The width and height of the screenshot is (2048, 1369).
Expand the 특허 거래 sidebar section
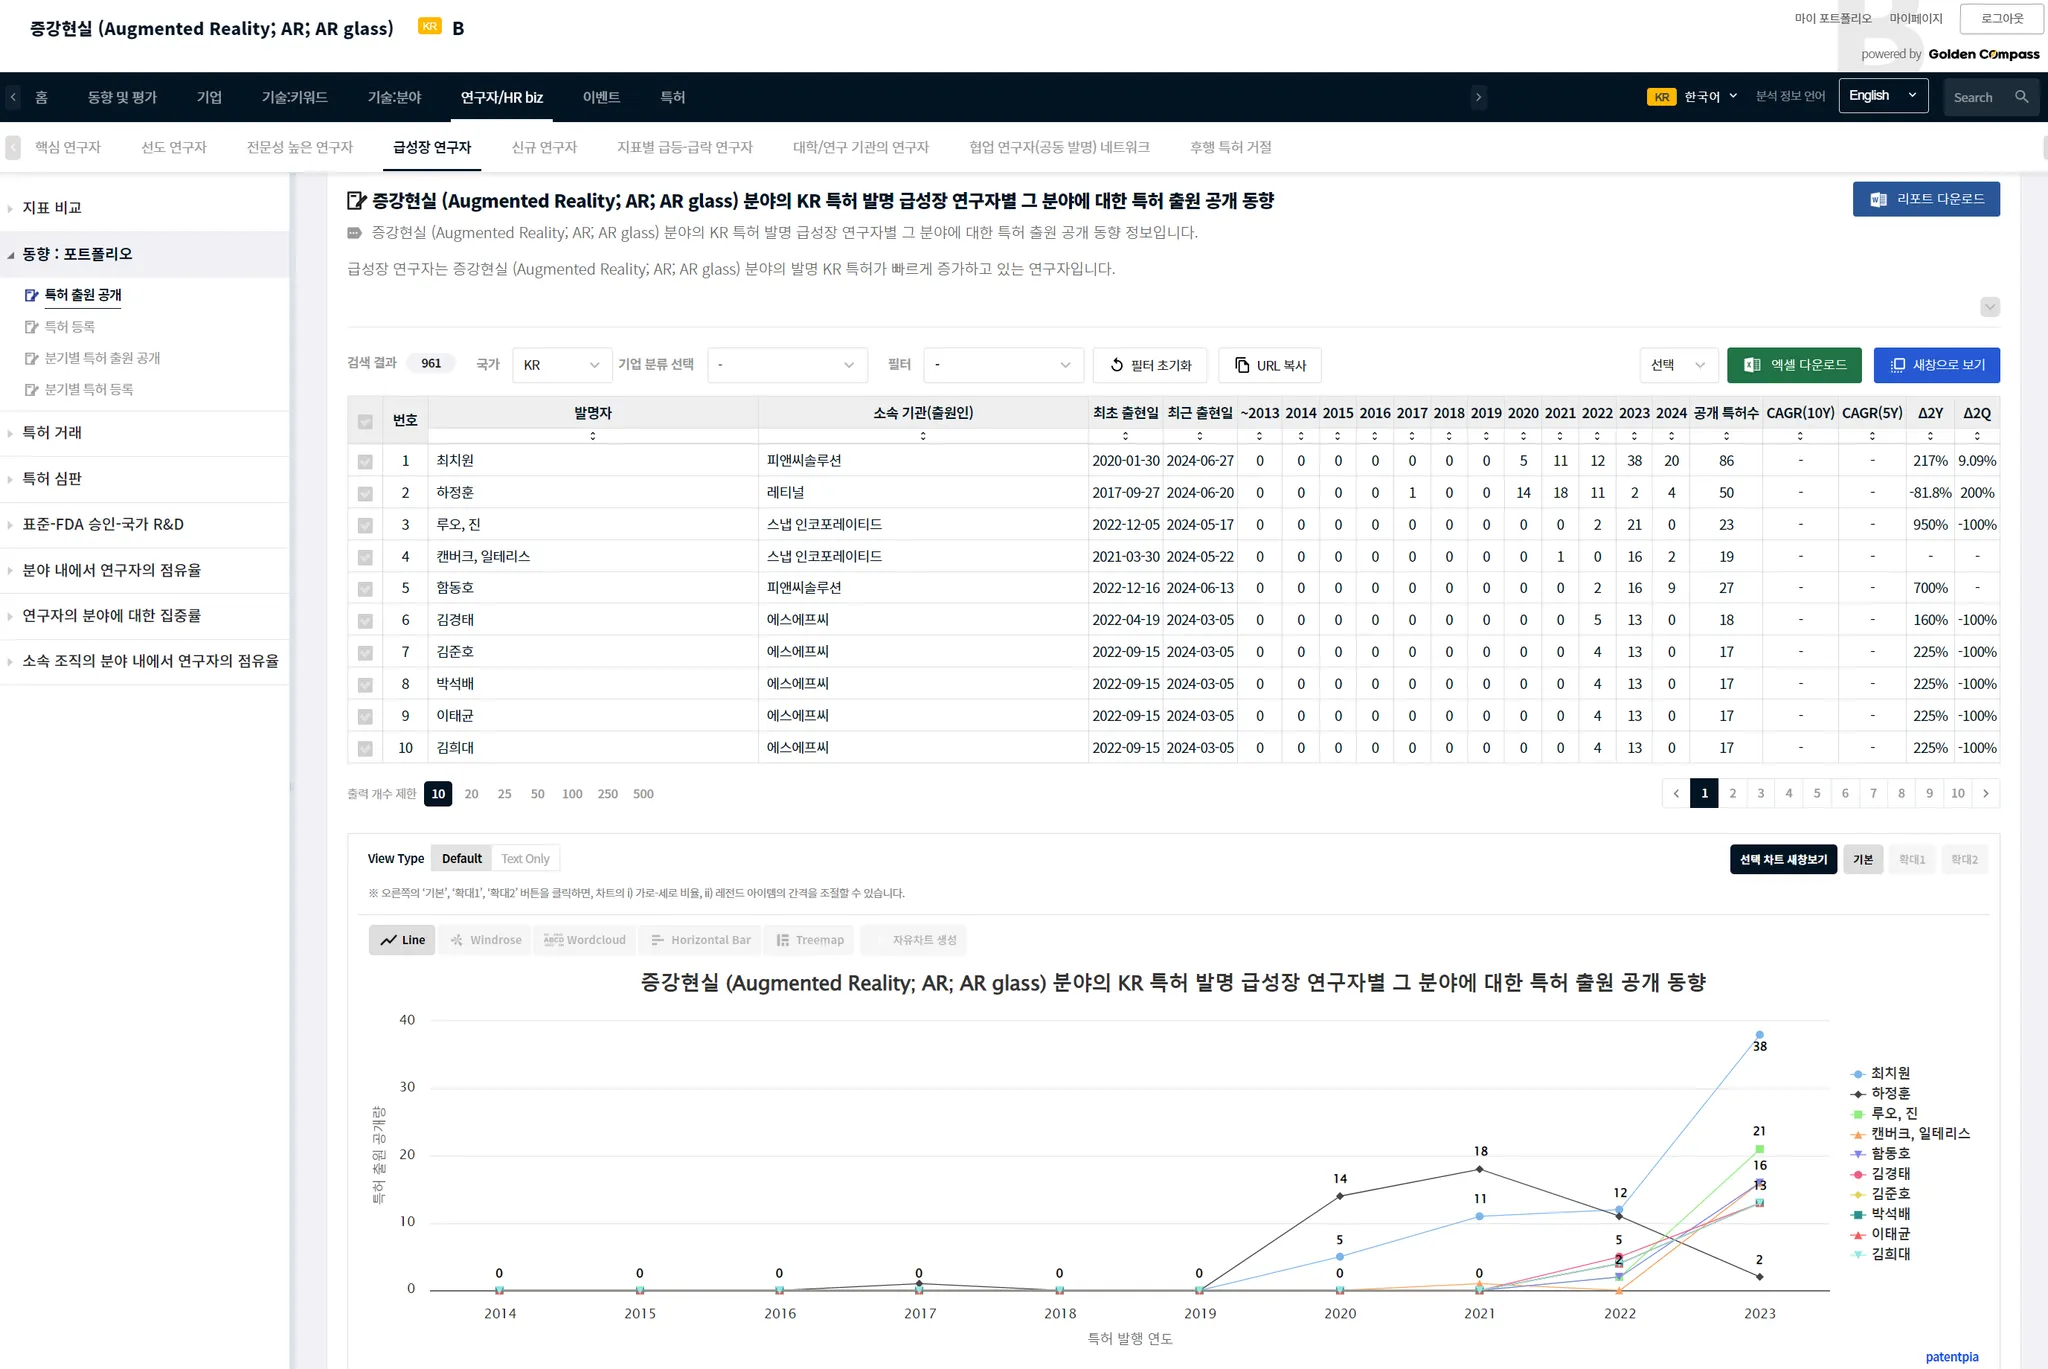tap(52, 433)
